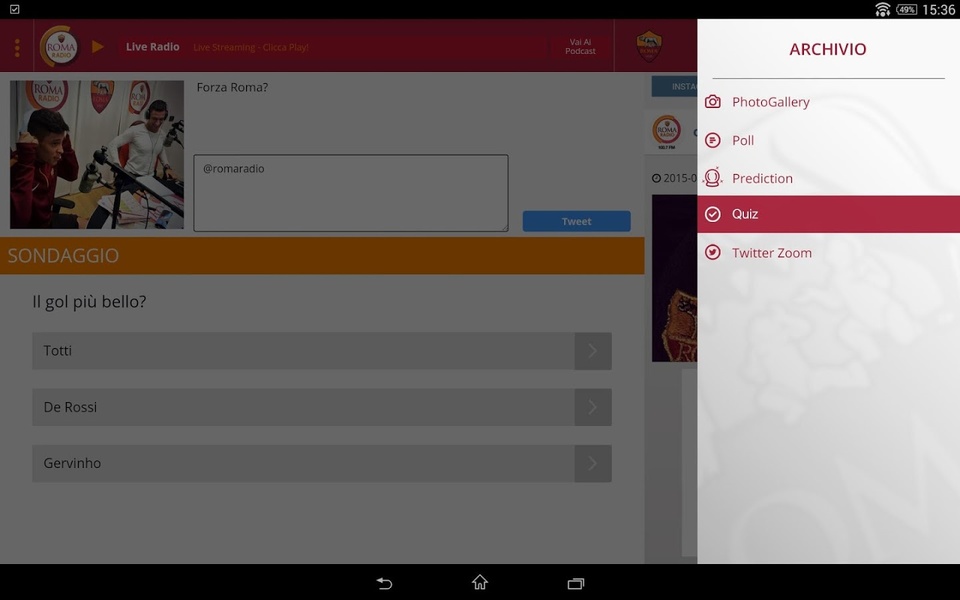The height and width of the screenshot is (600, 960).
Task: Open PhotoGallery camera icon in Archivio
Action: [713, 102]
